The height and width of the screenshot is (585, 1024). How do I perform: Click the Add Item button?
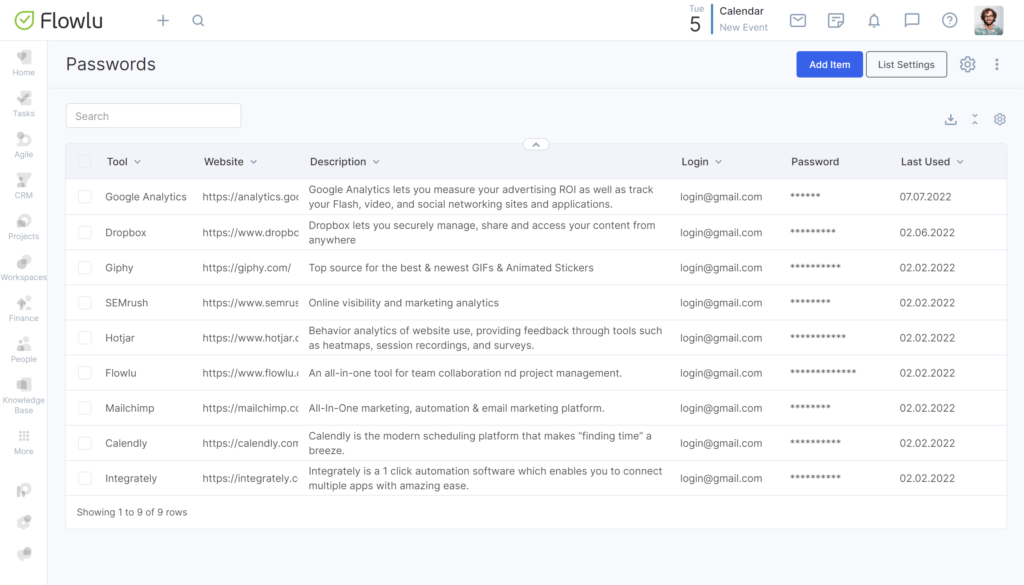[x=829, y=65]
